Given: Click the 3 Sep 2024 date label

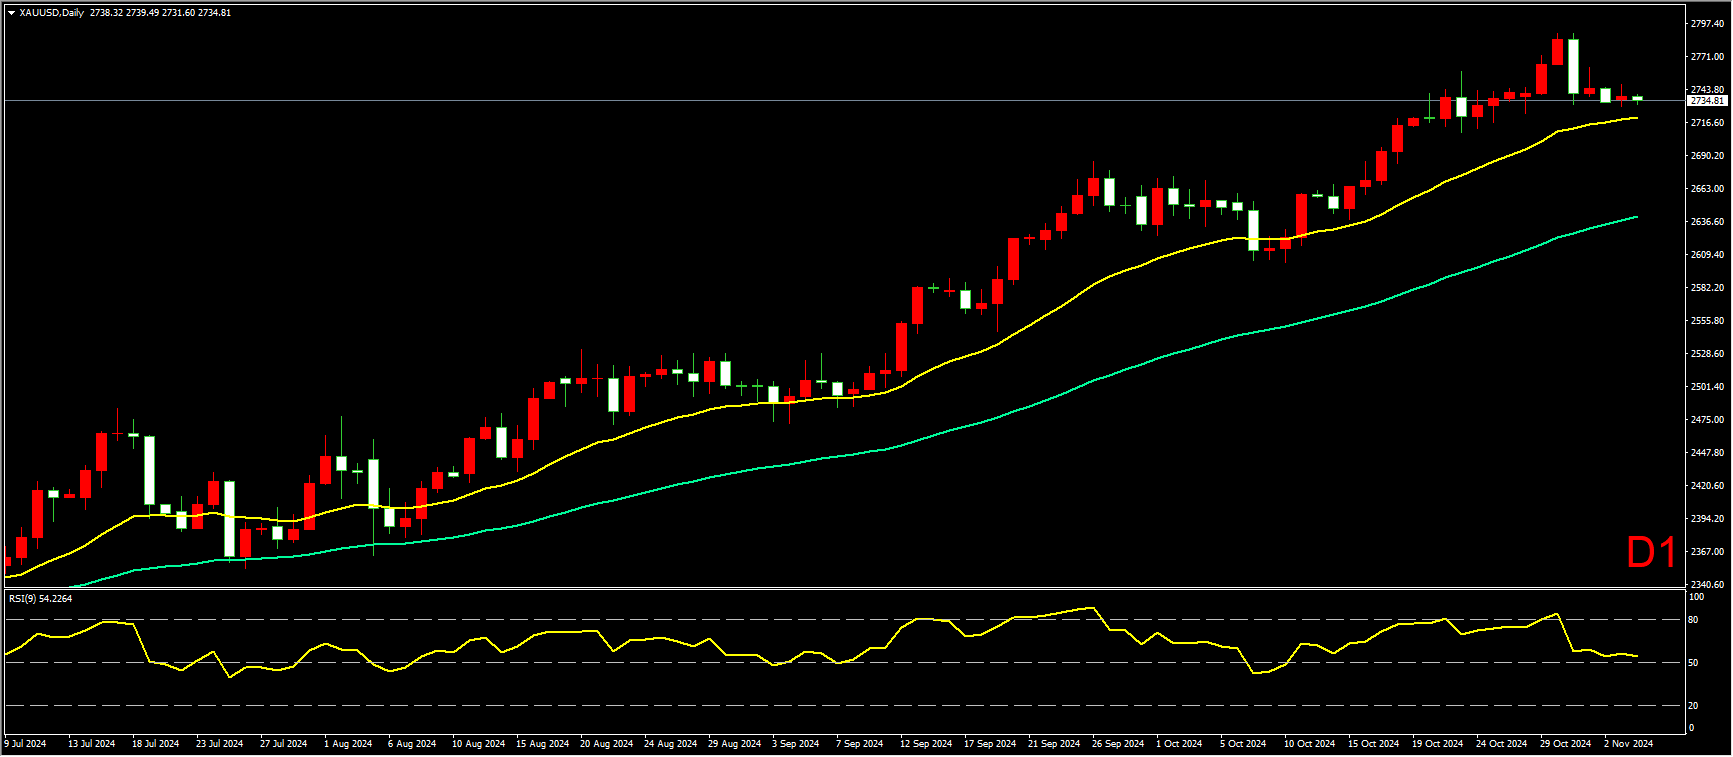Looking at the screenshot, I should 795,744.
